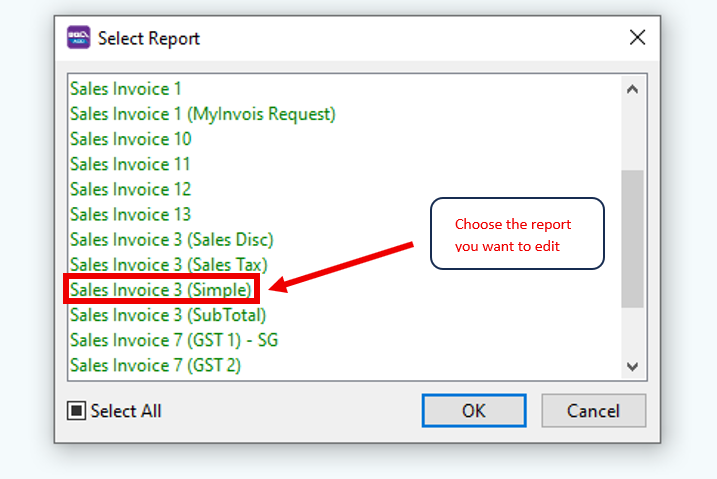
Task: Click the vertical scrollbar thumb
Action: coord(631,238)
